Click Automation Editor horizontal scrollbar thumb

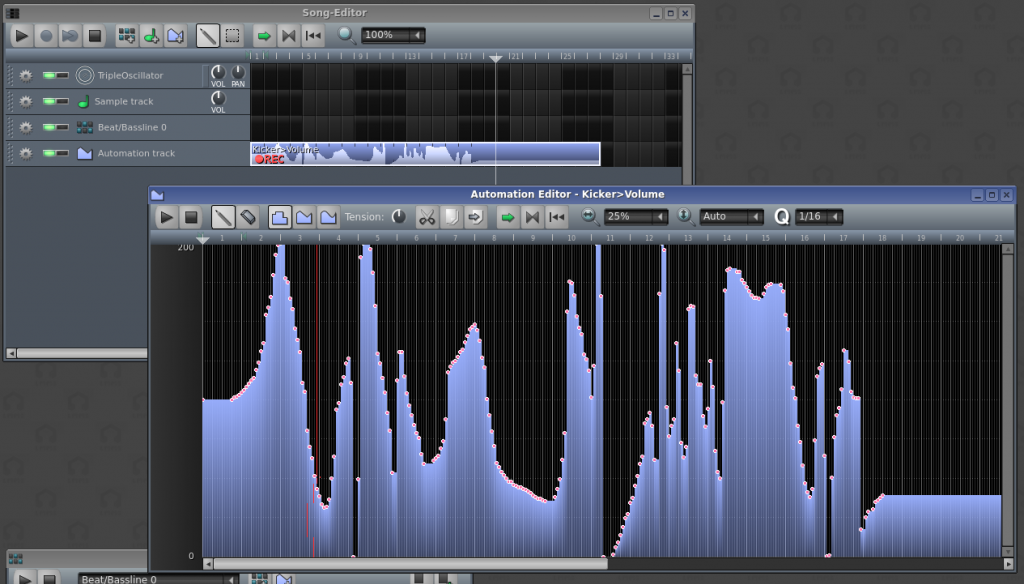click(x=410, y=564)
